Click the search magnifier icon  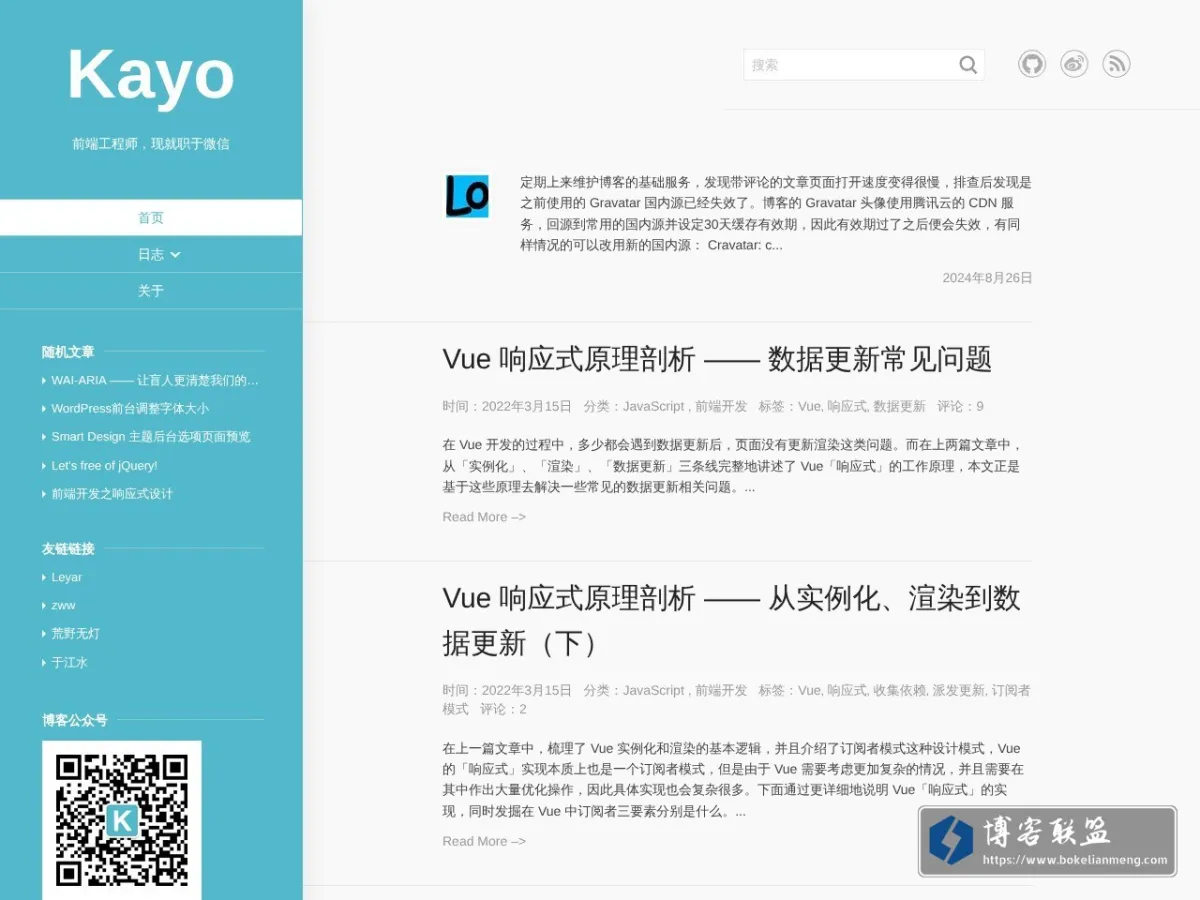pyautogui.click(x=968, y=65)
